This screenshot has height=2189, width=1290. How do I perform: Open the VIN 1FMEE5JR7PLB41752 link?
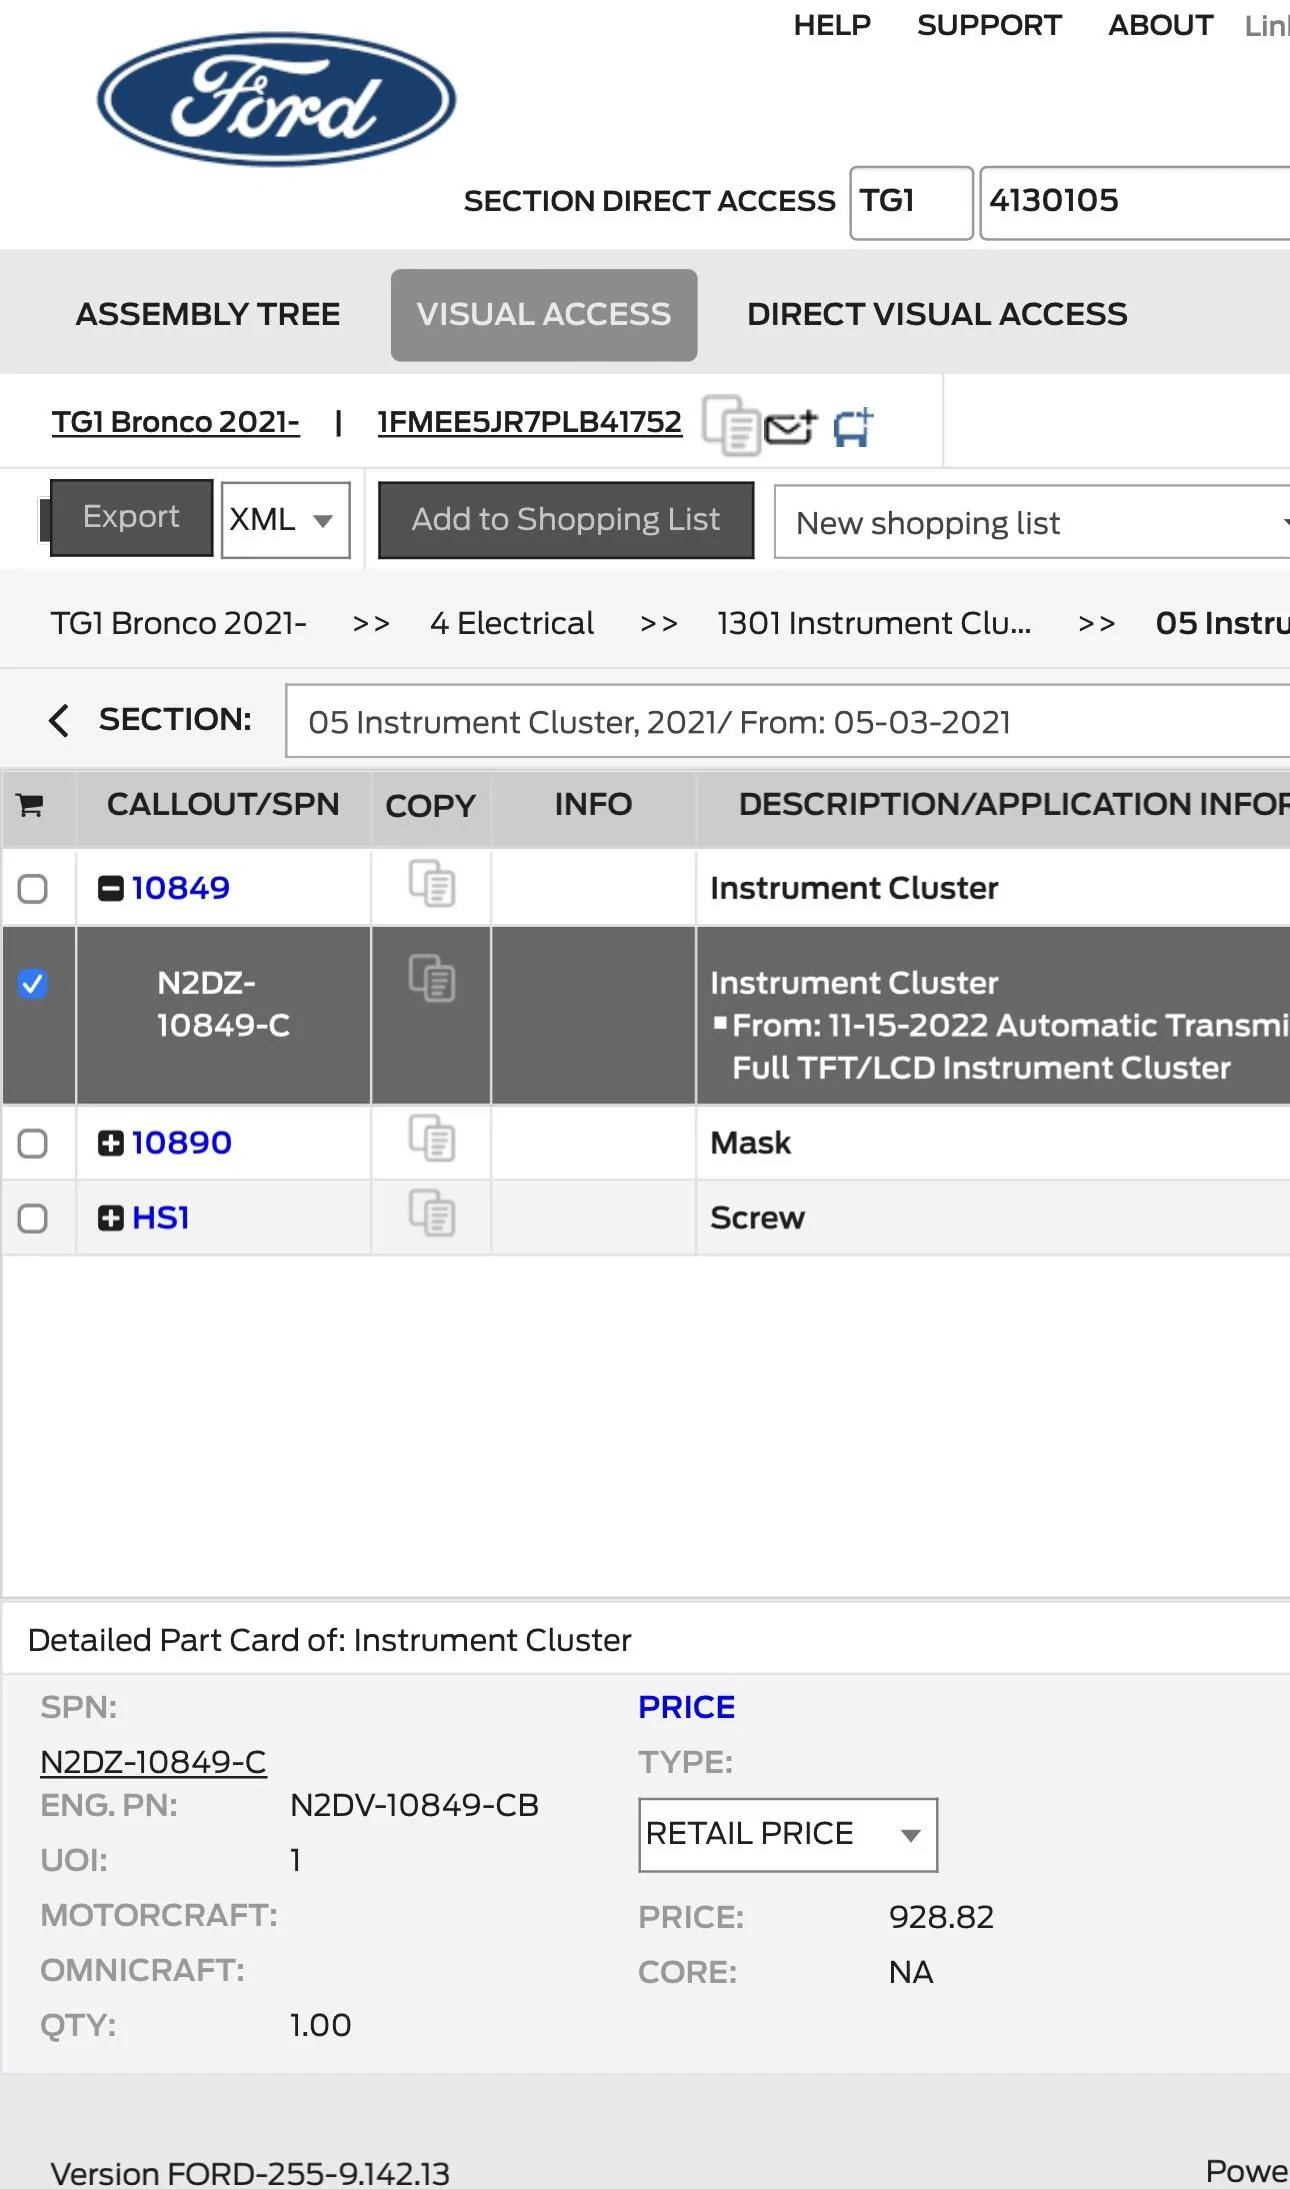[x=530, y=422]
